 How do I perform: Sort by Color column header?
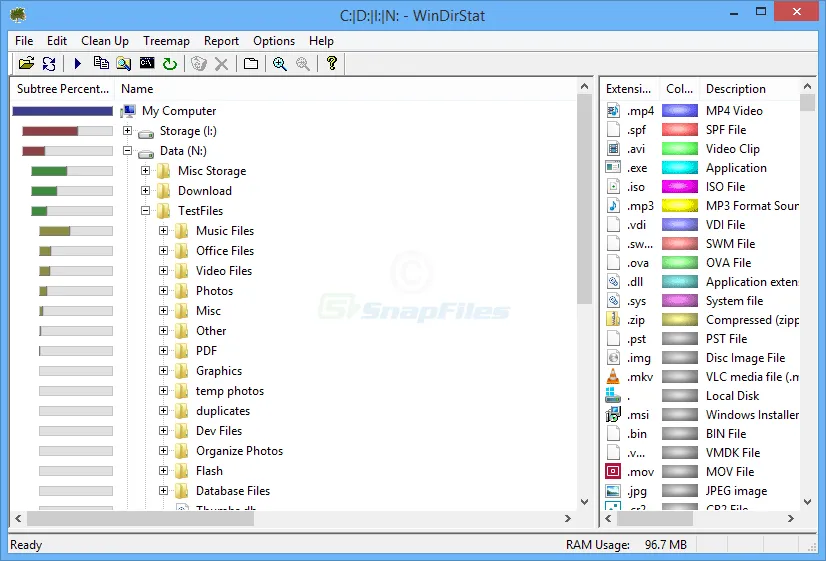click(679, 89)
